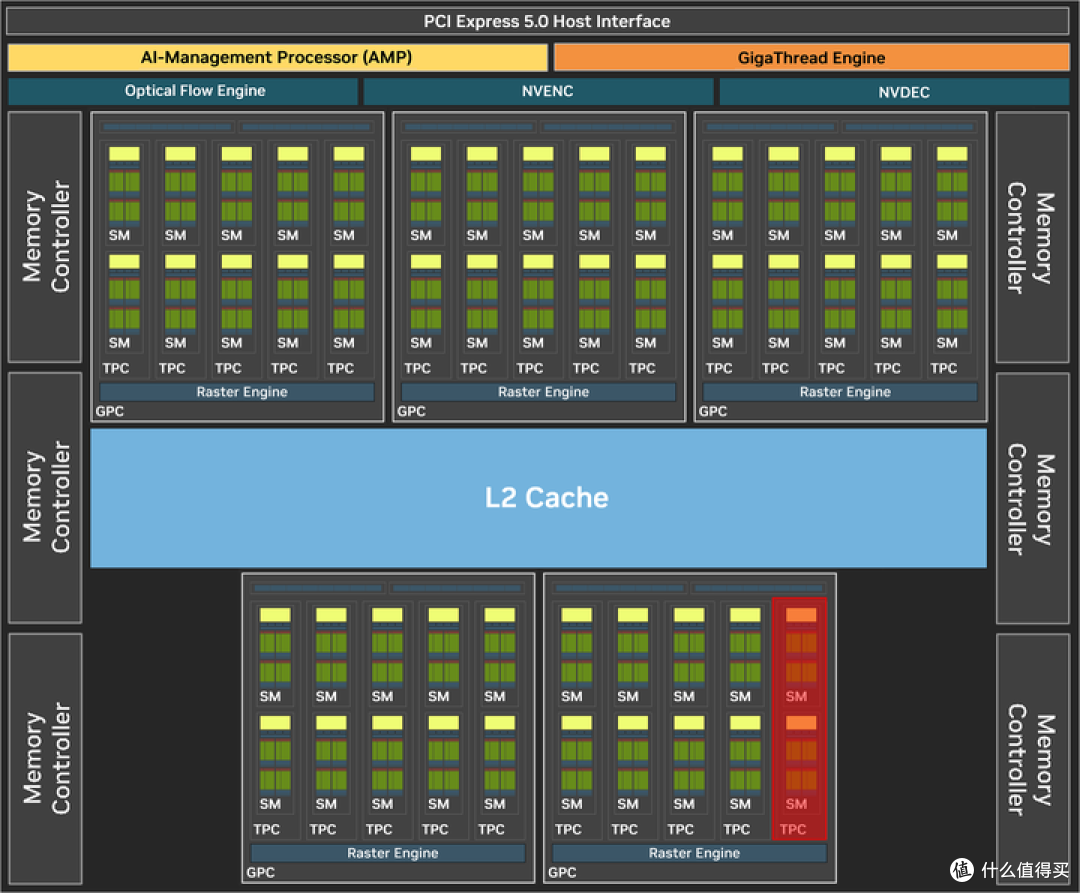
Task: Click the GigaThread Engine block
Action: click(x=811, y=58)
